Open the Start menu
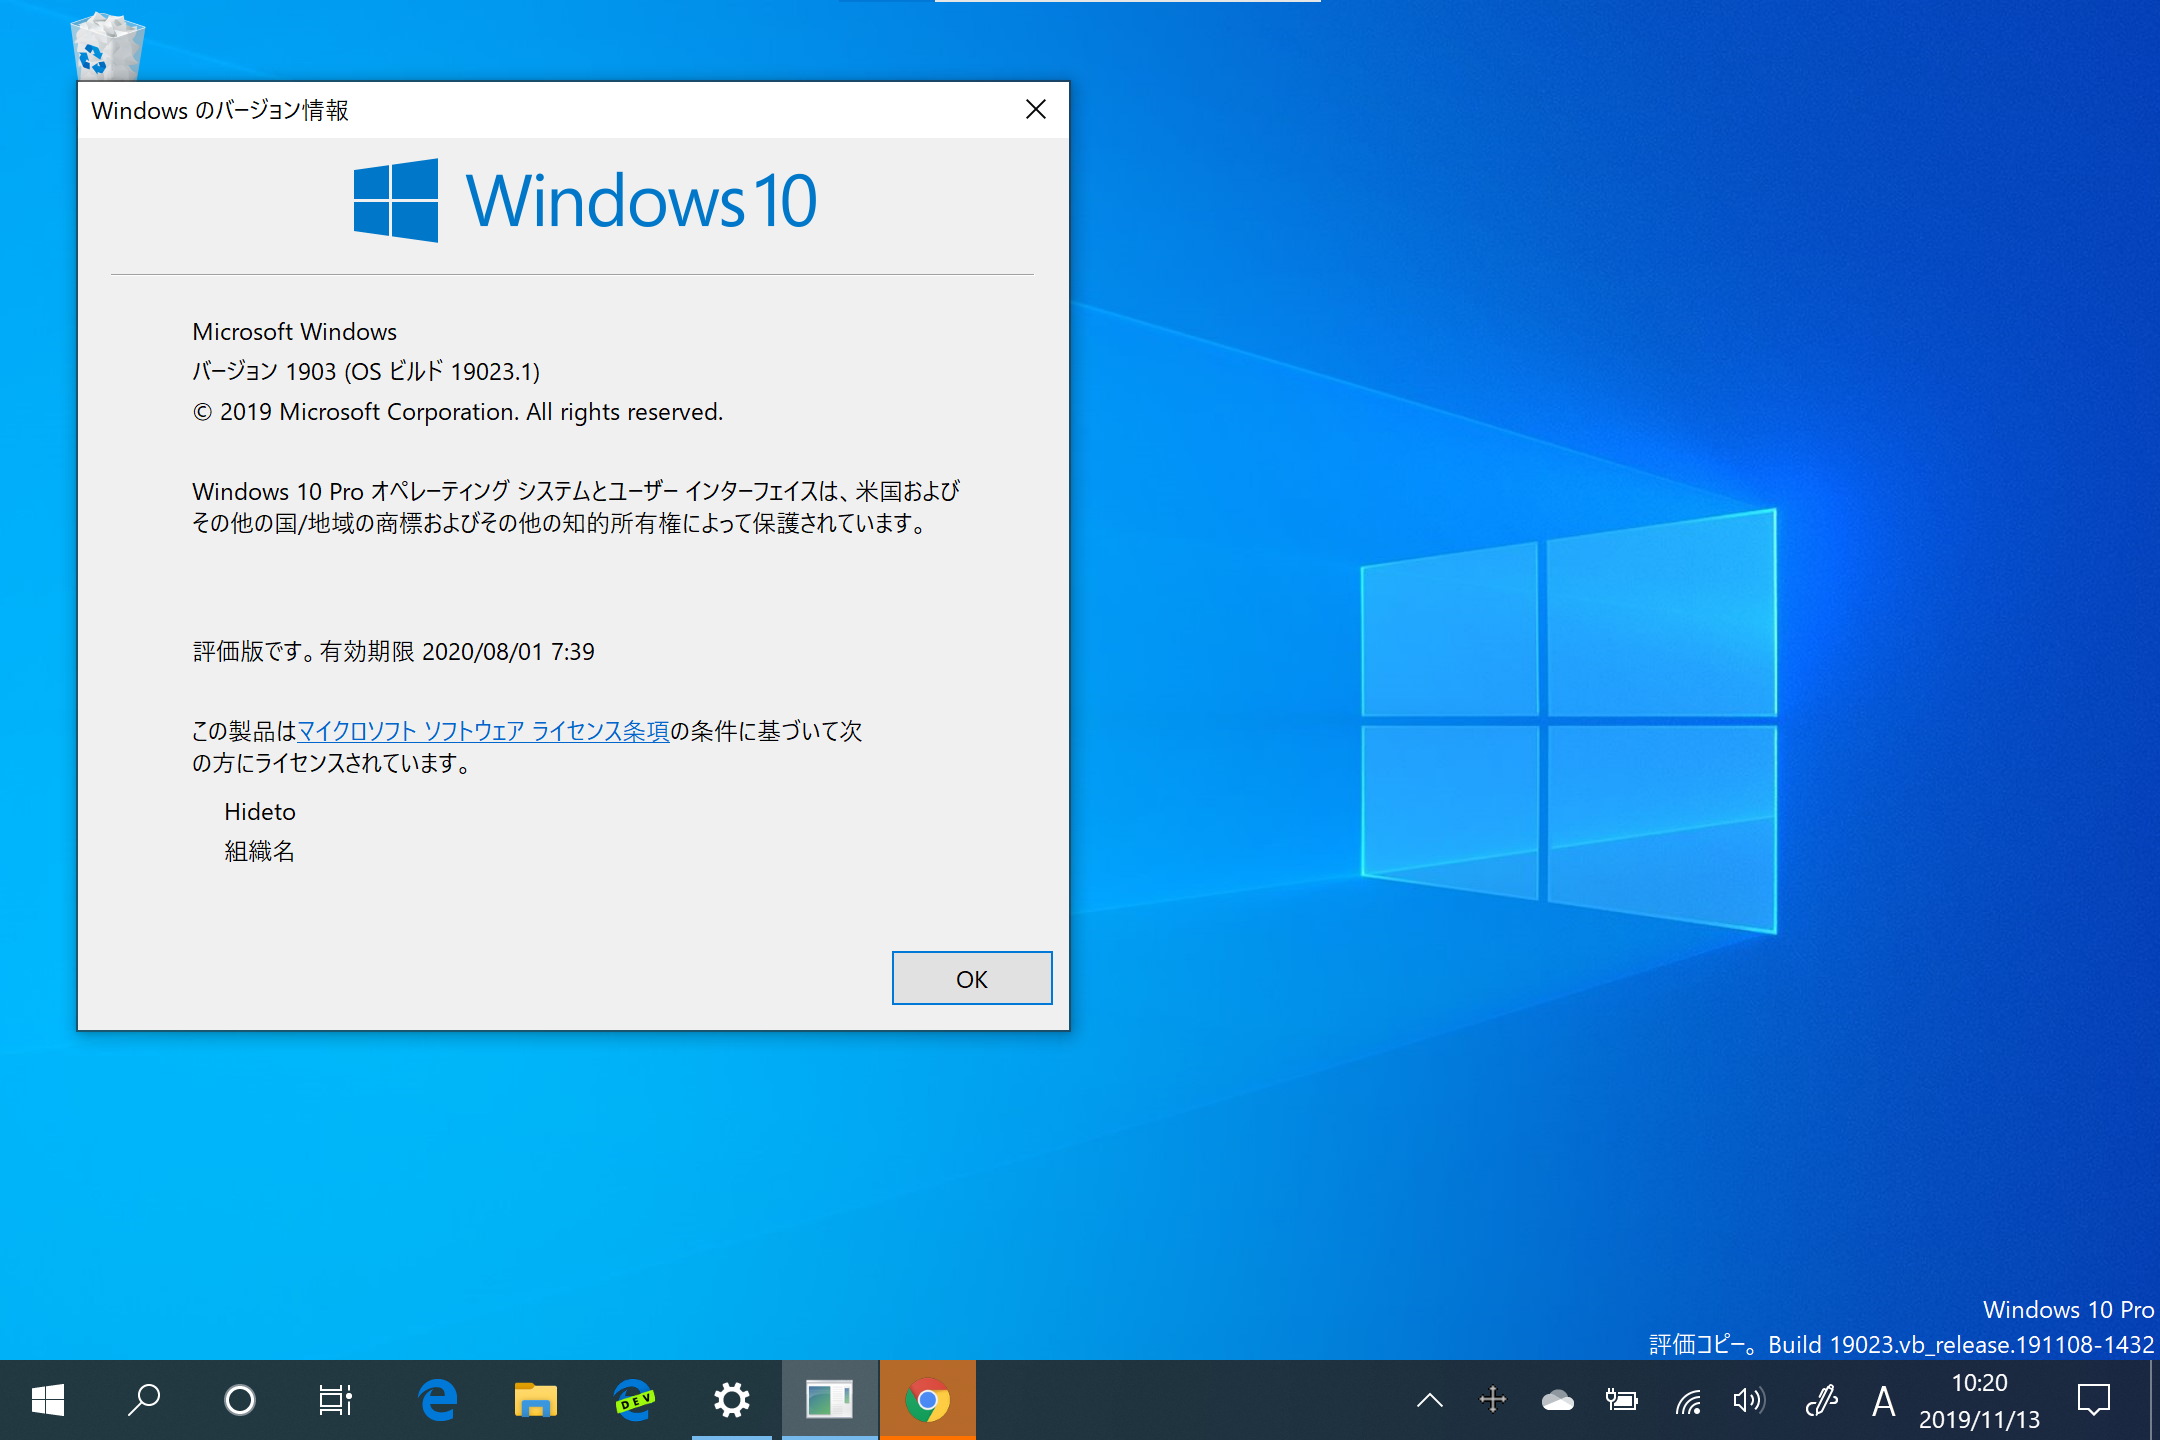The height and width of the screenshot is (1440, 2160). (47, 1400)
